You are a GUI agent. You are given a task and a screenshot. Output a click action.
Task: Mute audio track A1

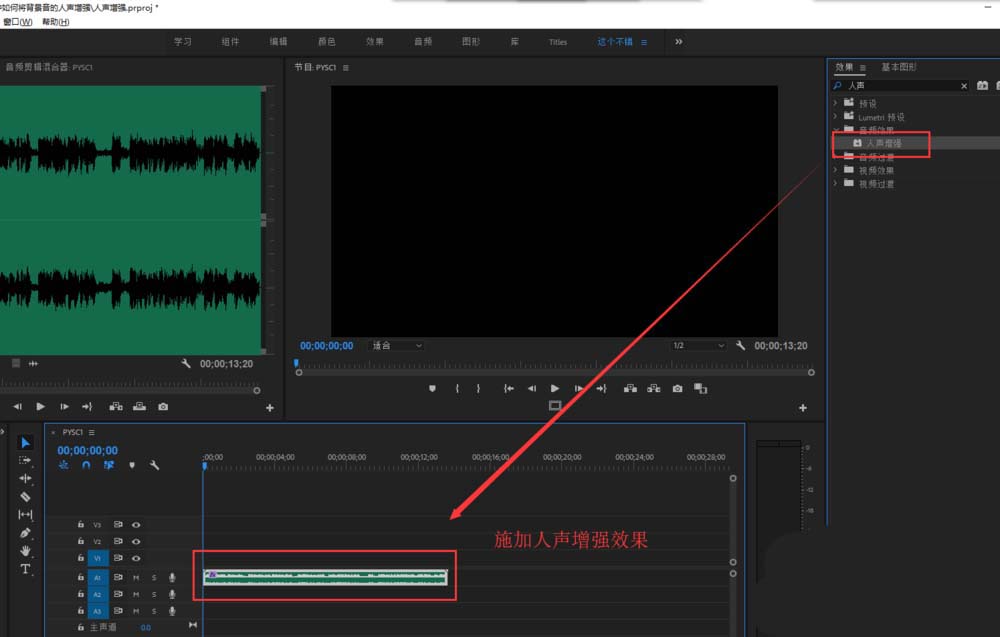136,578
